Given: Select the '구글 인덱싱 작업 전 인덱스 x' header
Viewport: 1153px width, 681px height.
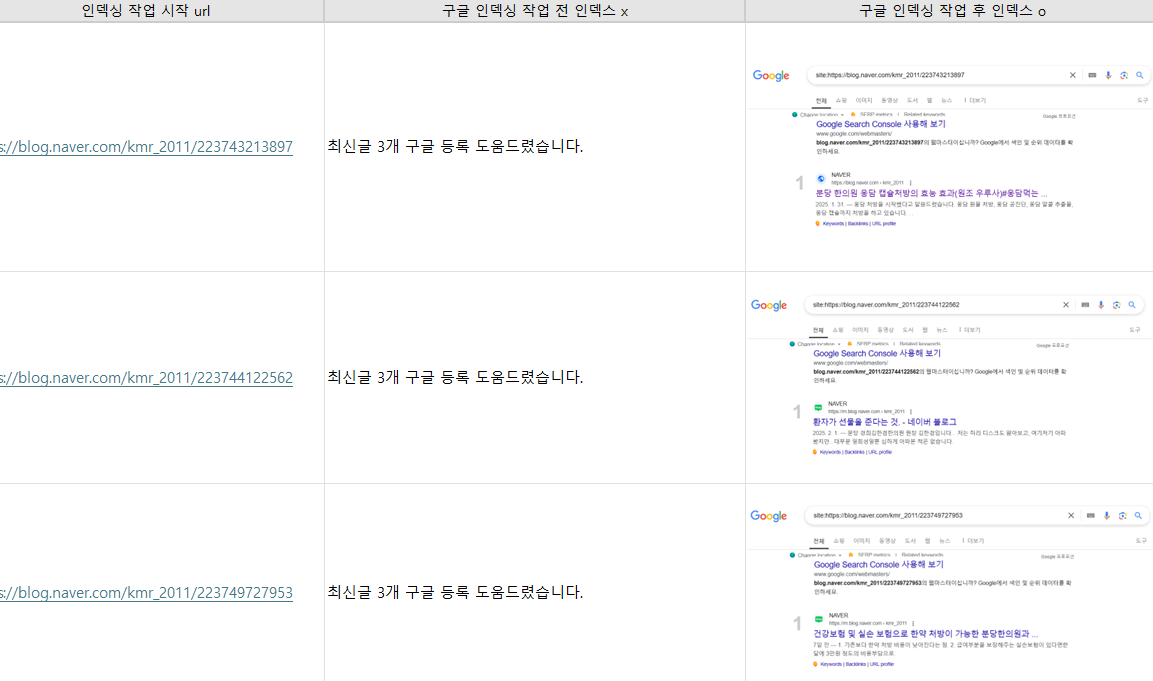Looking at the screenshot, I should 535,11.
